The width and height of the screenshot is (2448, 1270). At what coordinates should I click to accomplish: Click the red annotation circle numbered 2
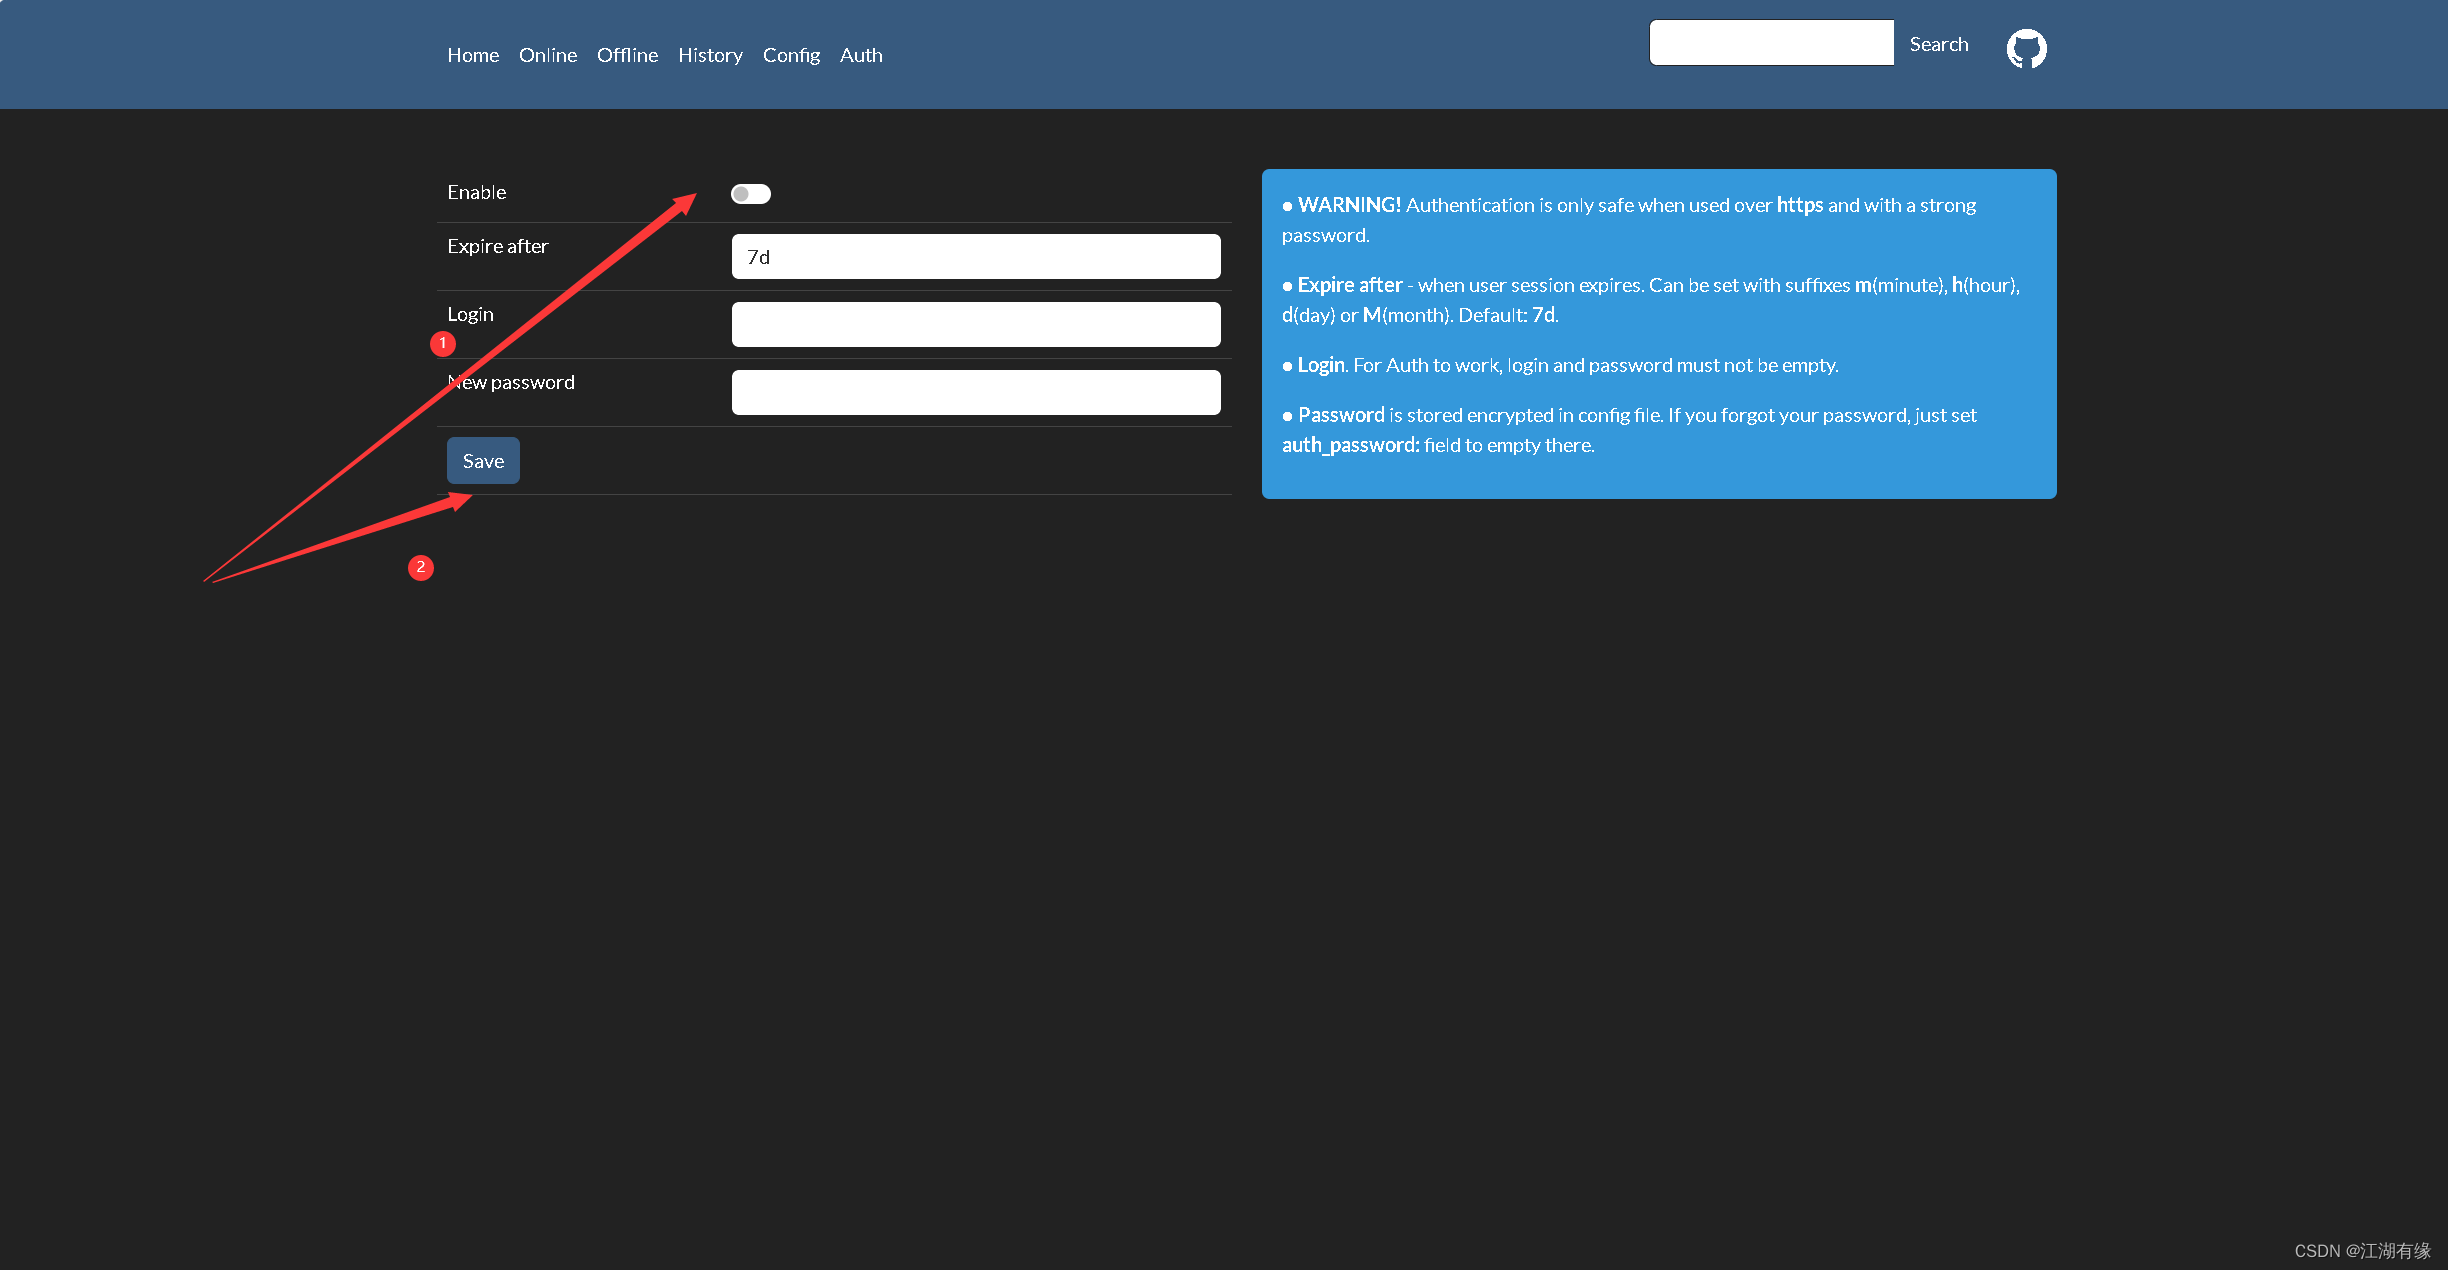point(421,568)
